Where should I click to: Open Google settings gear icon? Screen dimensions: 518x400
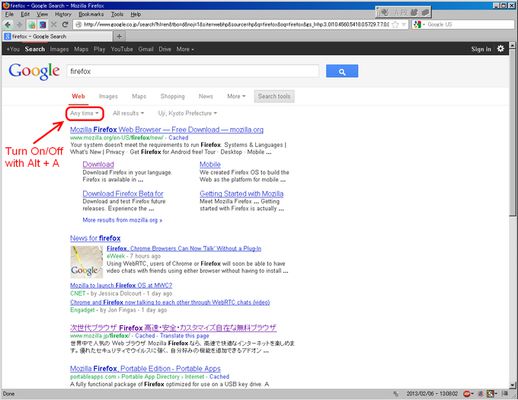pyautogui.click(x=500, y=49)
